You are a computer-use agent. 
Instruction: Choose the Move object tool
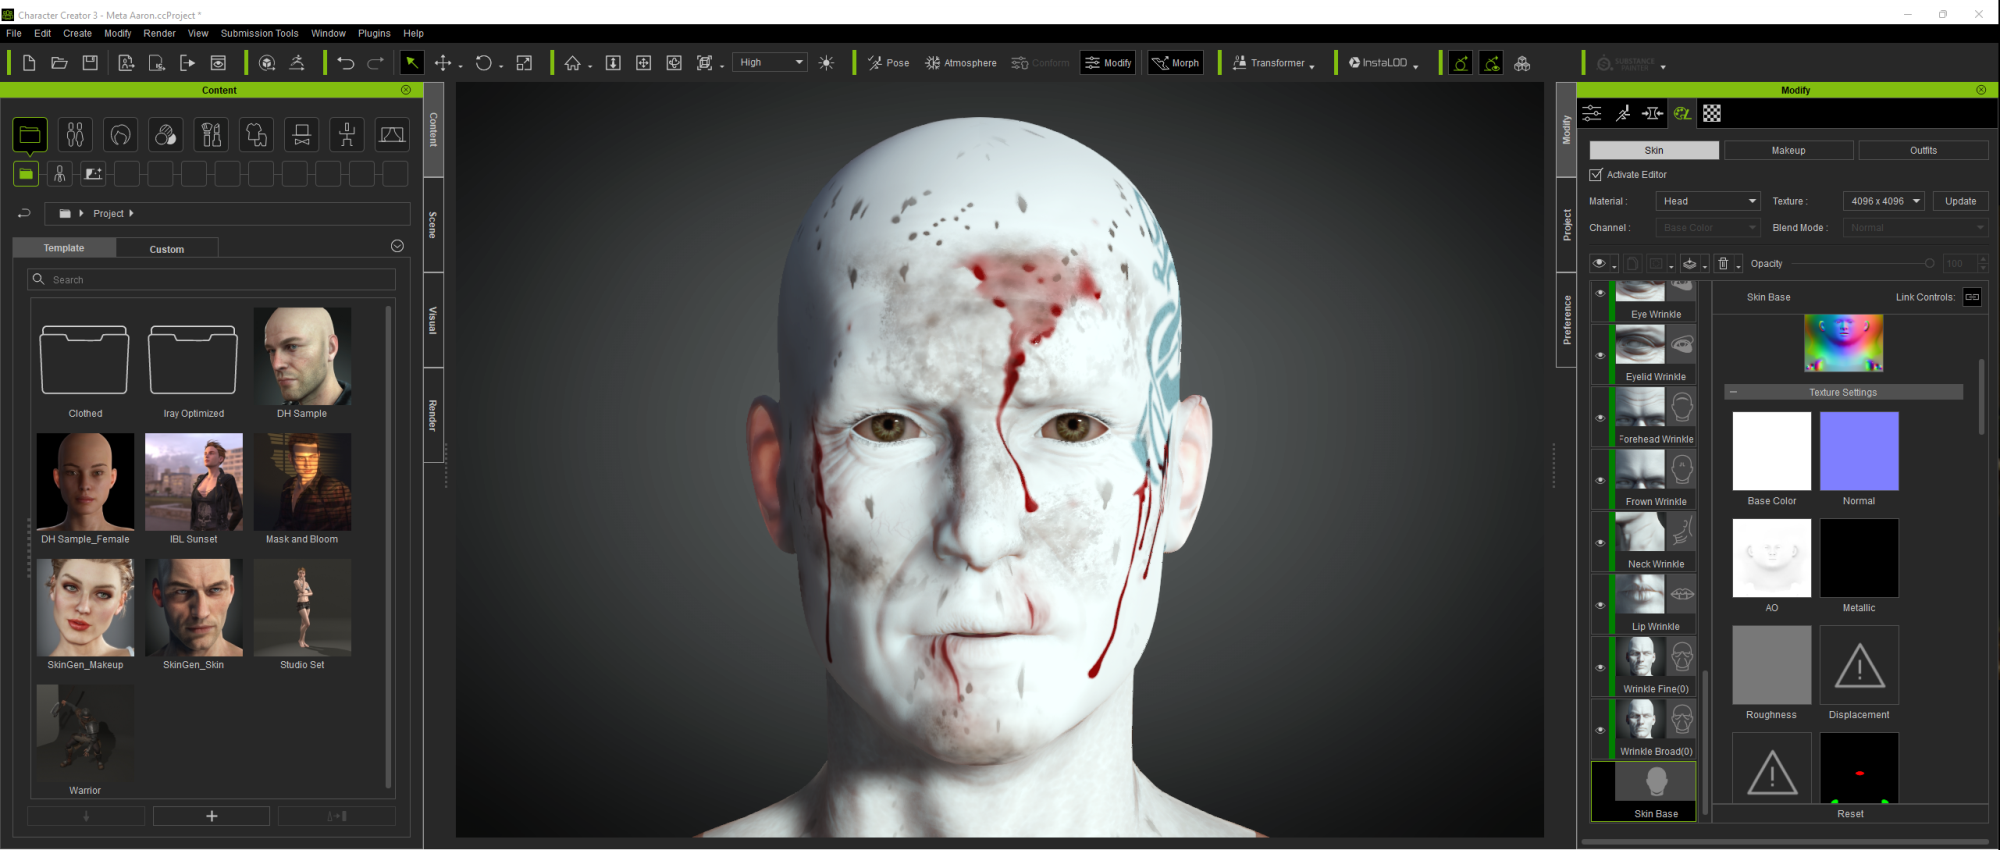pyautogui.click(x=443, y=63)
